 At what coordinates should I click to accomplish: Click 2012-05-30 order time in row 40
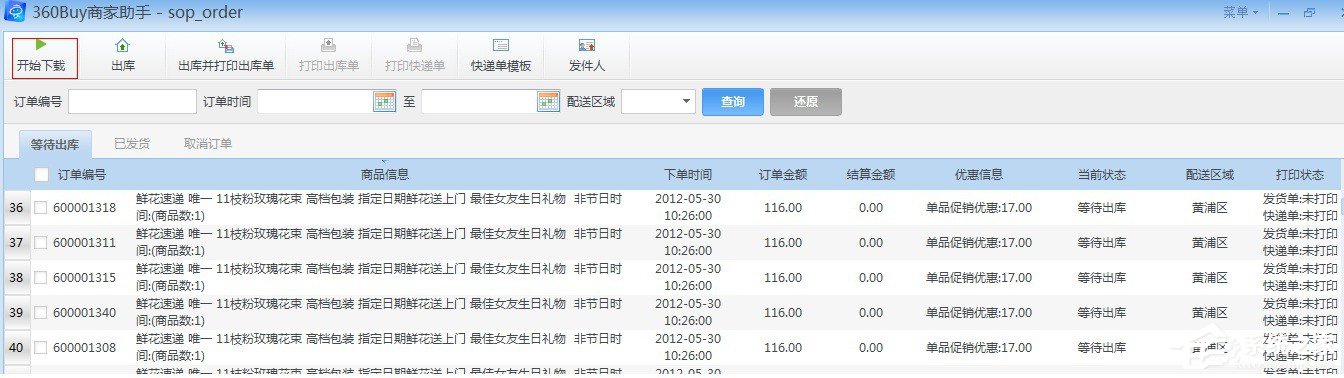pyautogui.click(x=688, y=338)
